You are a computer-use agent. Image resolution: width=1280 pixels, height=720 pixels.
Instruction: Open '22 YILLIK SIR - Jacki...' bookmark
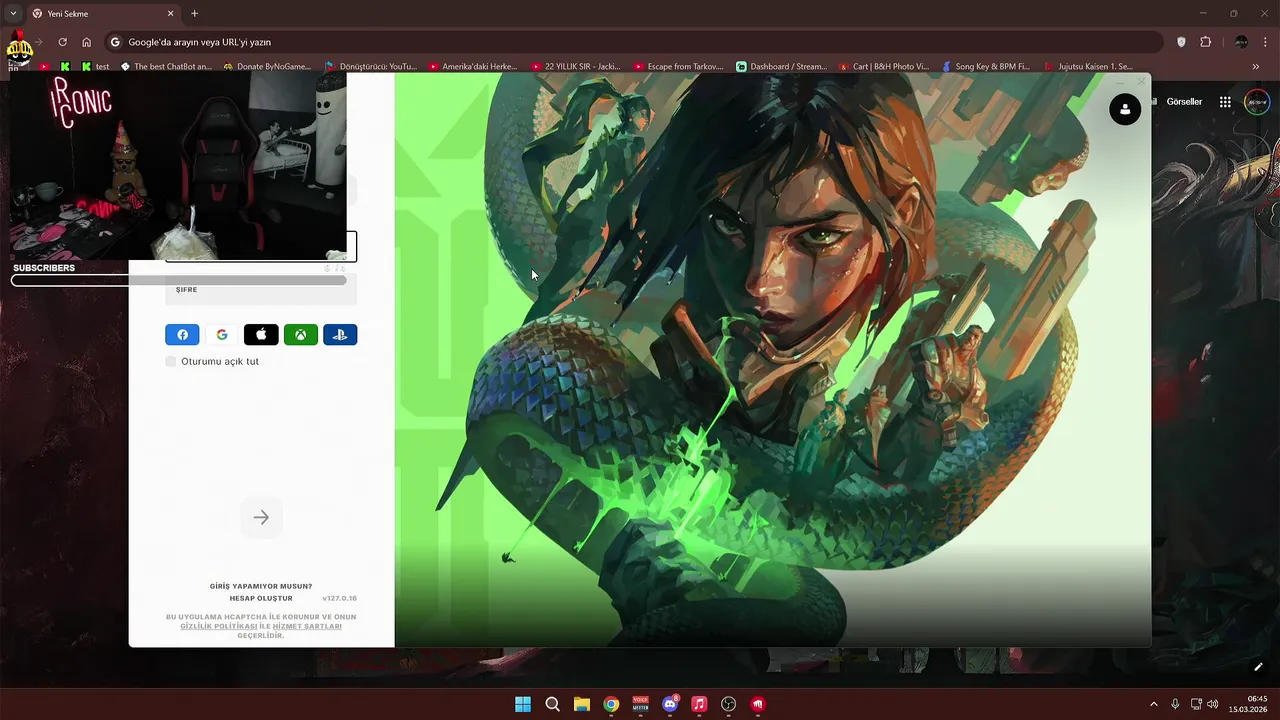pos(576,67)
